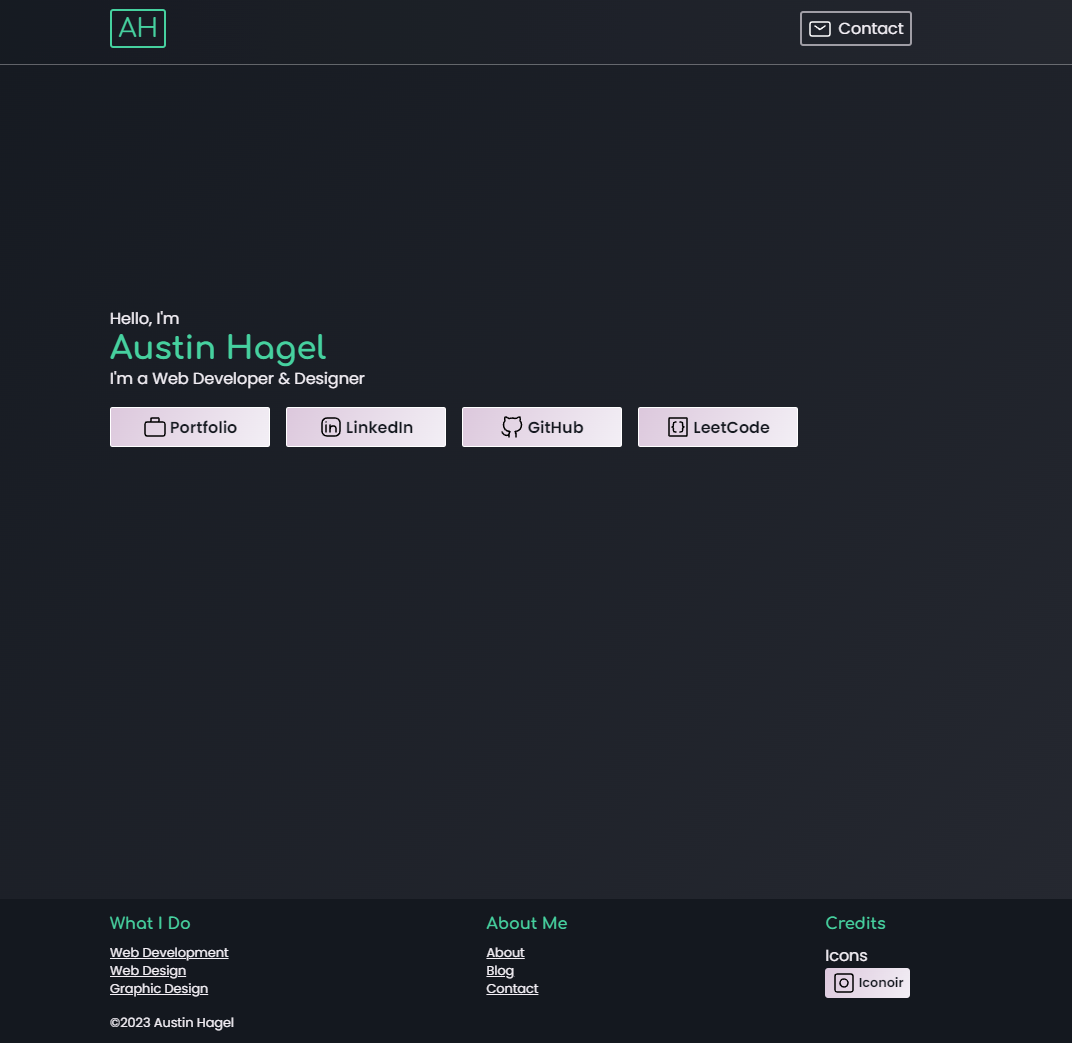Click the Contact link in the footer
This screenshot has width=1072, height=1043.
point(512,988)
